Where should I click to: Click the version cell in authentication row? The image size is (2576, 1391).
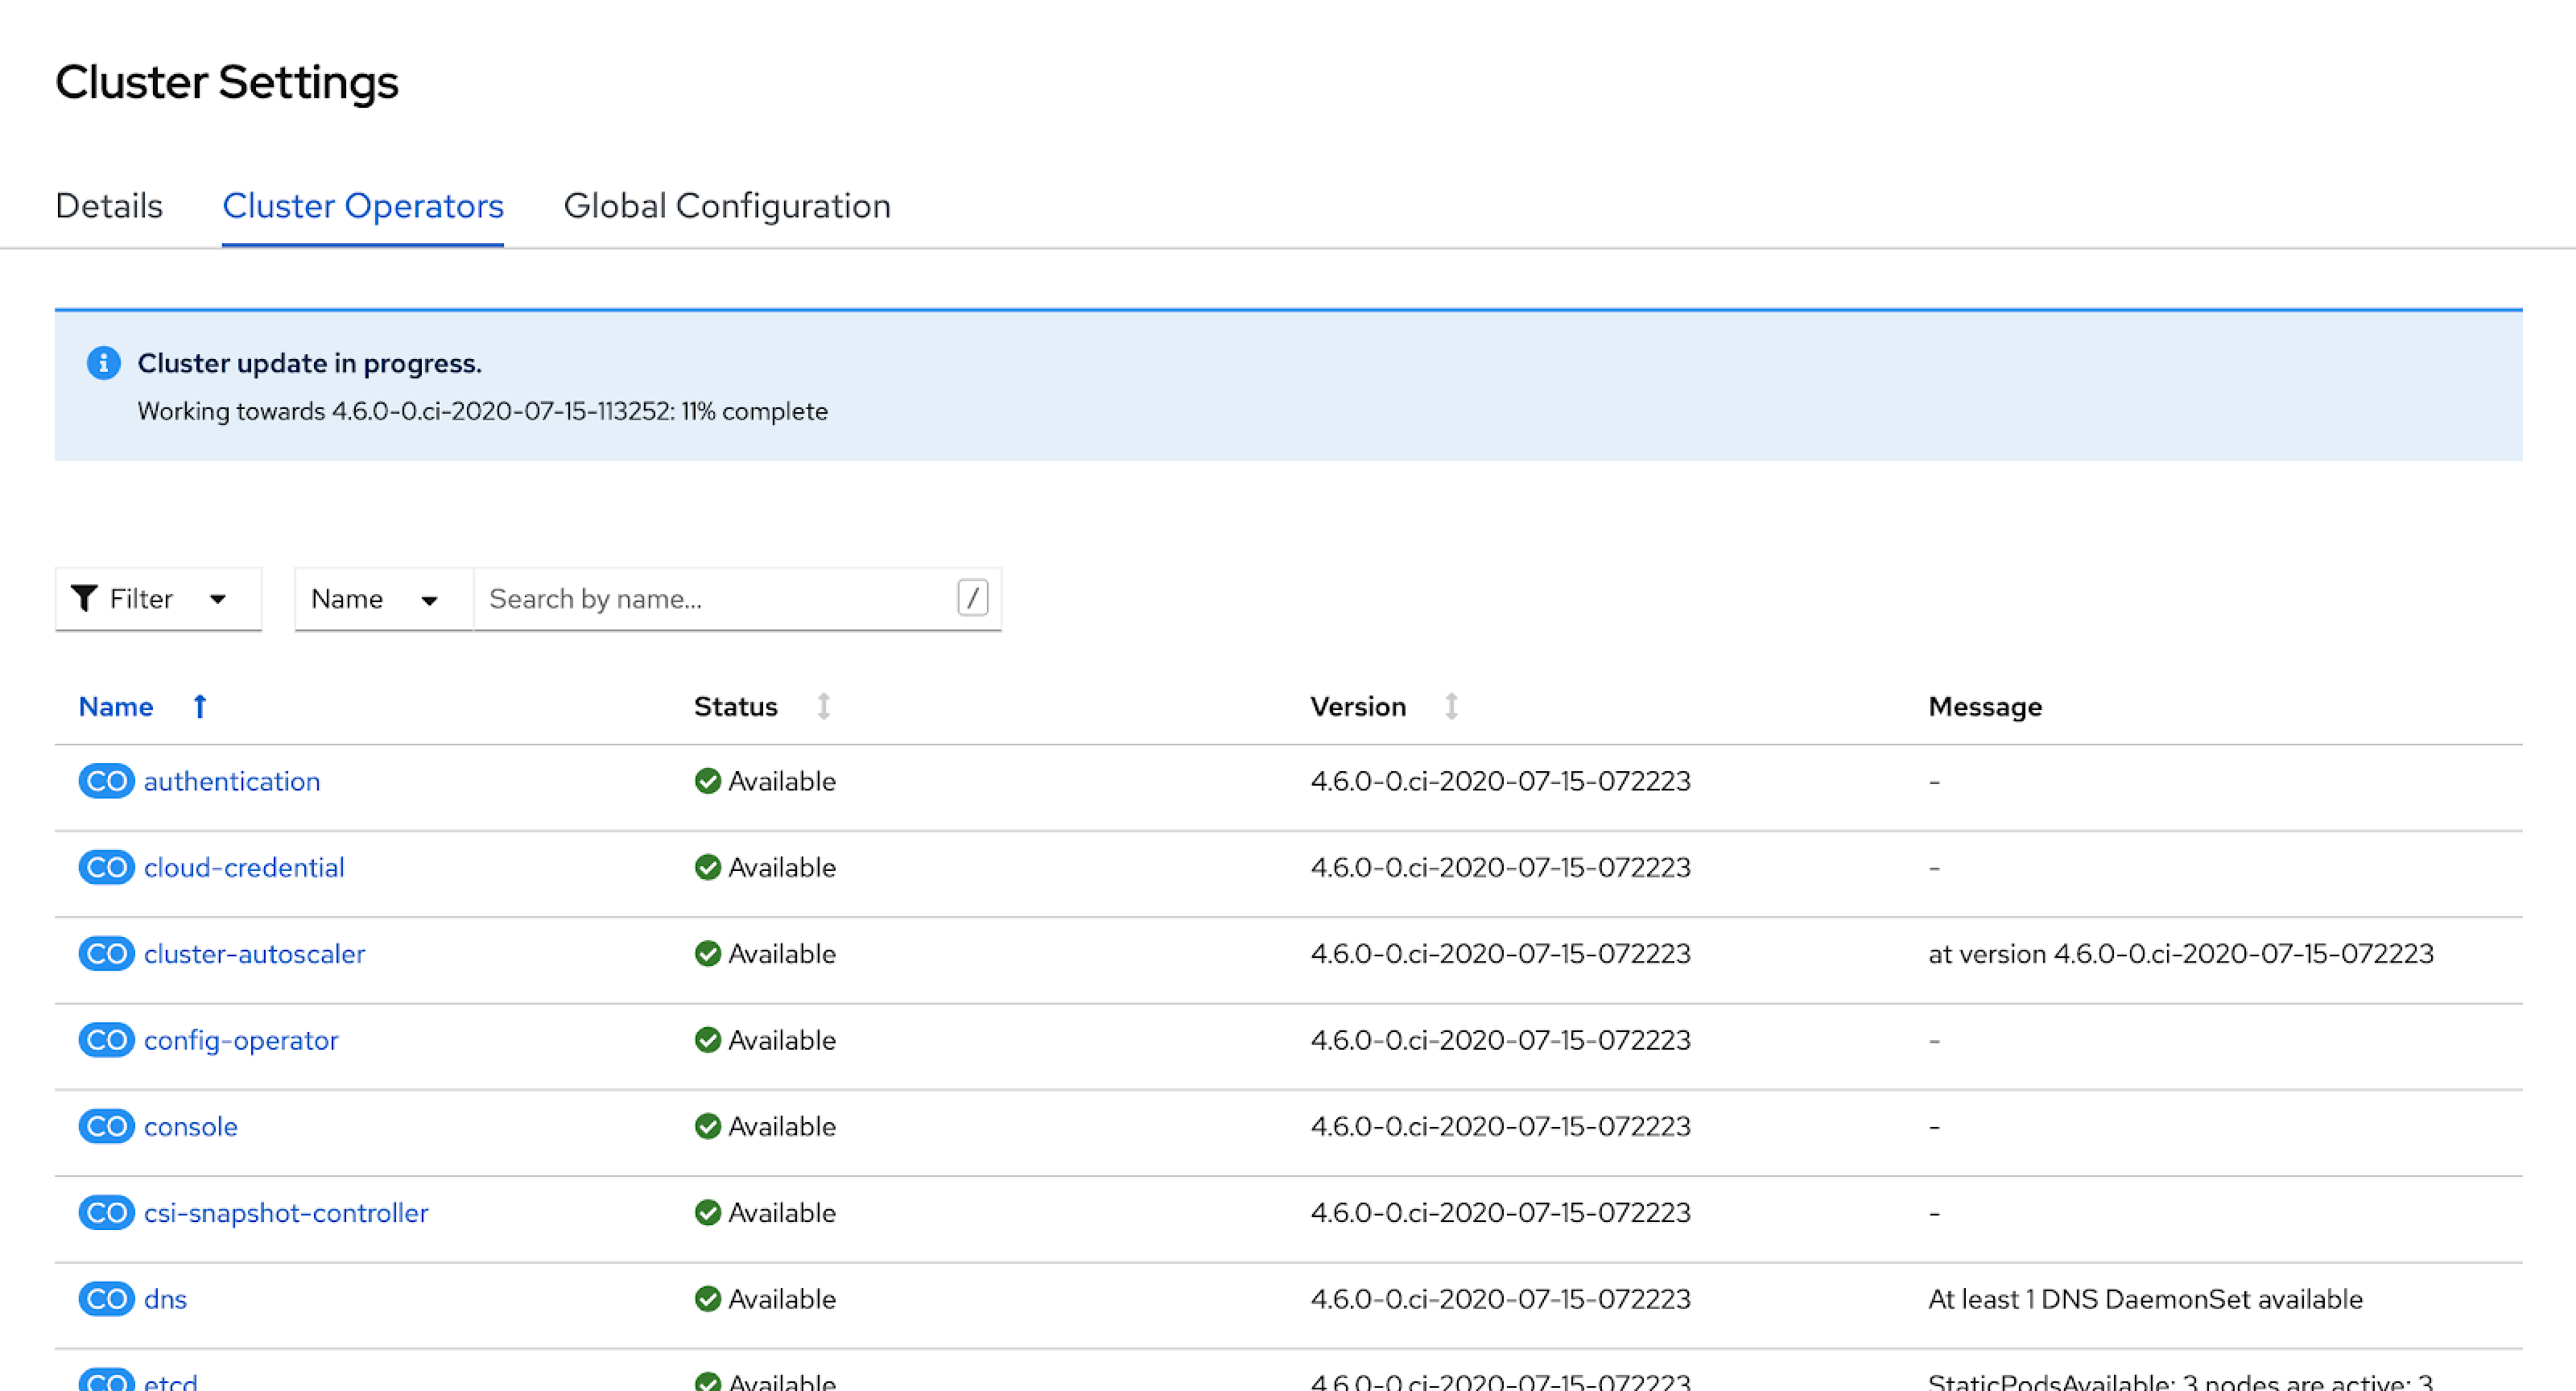[x=1501, y=781]
